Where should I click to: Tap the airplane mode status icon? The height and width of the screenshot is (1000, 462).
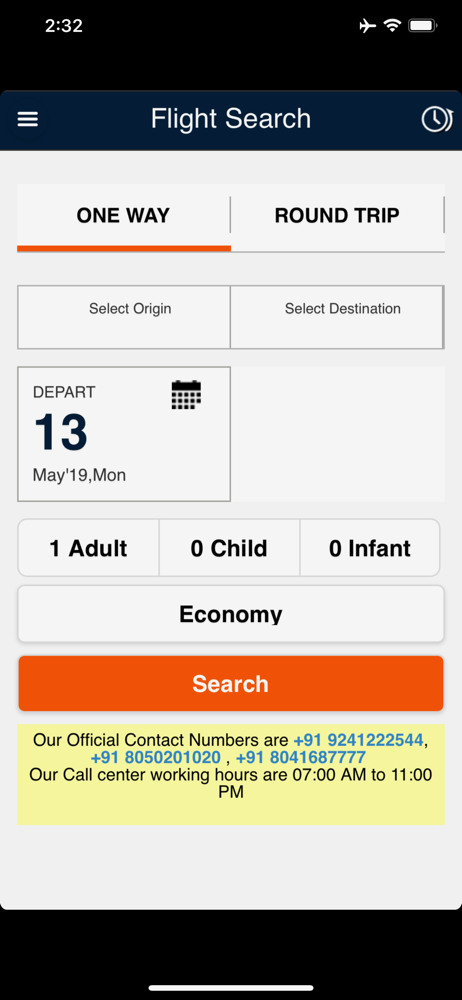coord(368,26)
